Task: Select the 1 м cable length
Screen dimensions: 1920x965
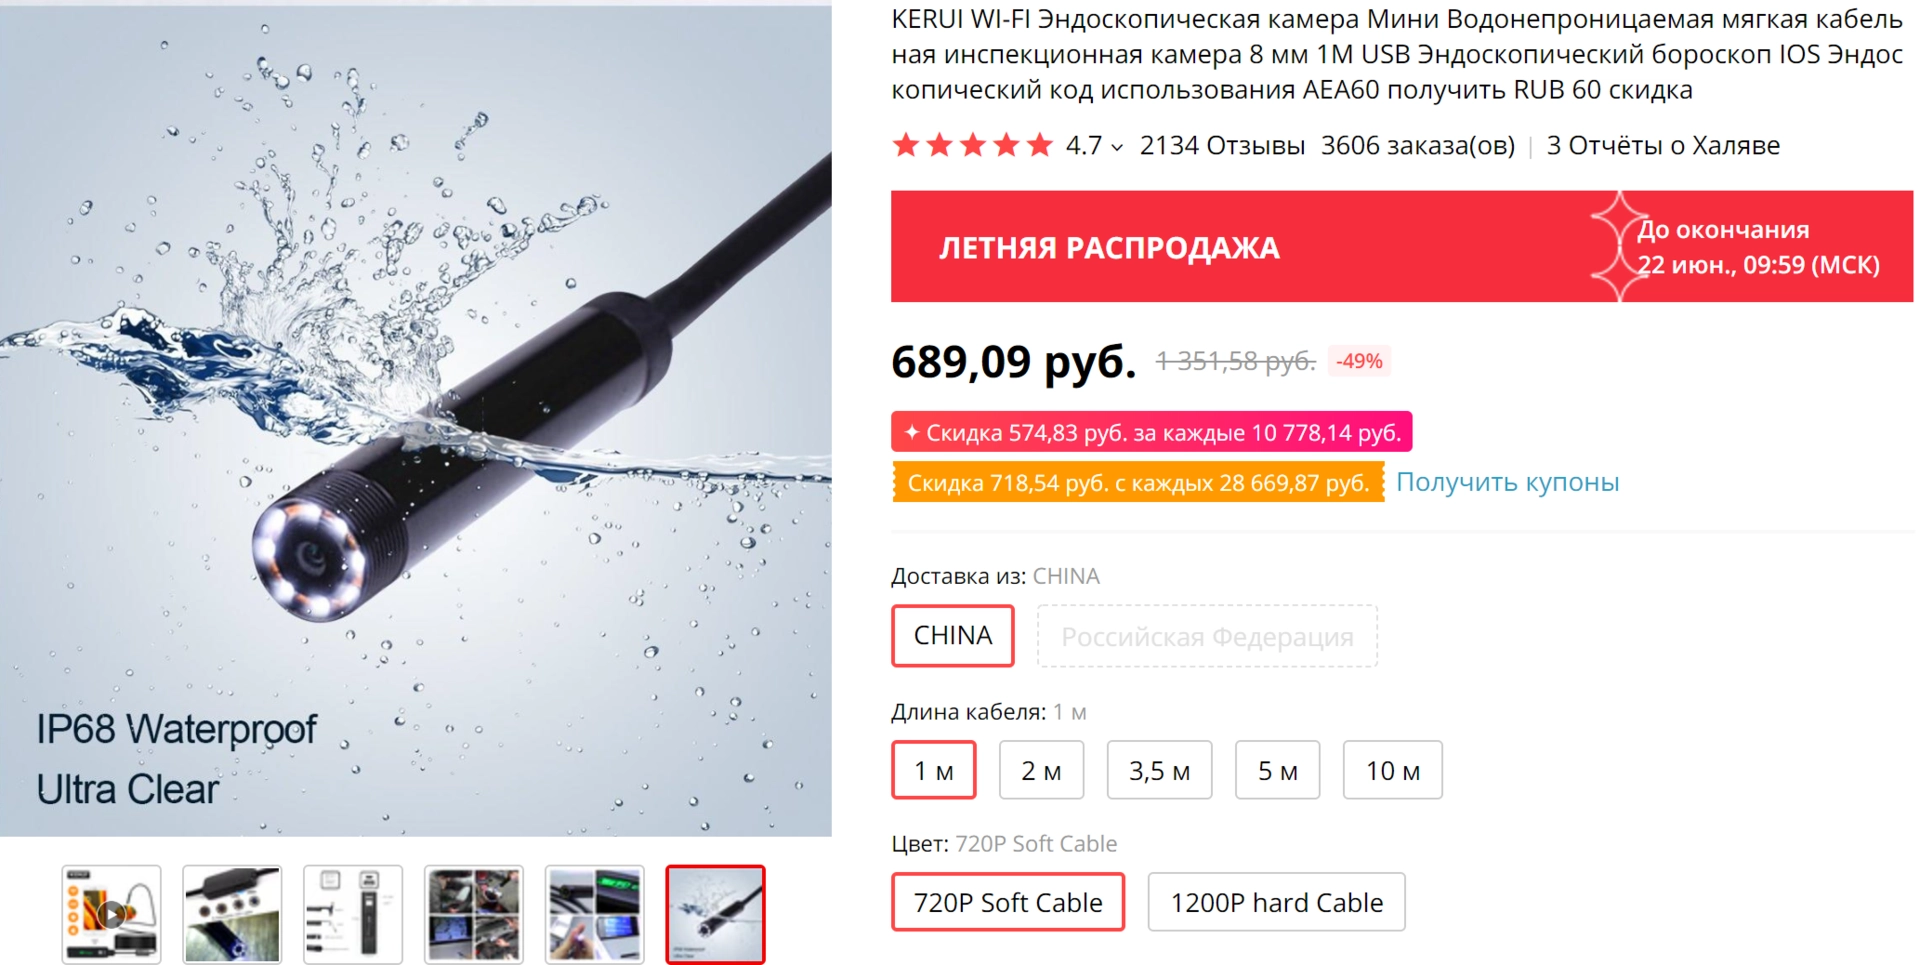Action: tap(934, 770)
